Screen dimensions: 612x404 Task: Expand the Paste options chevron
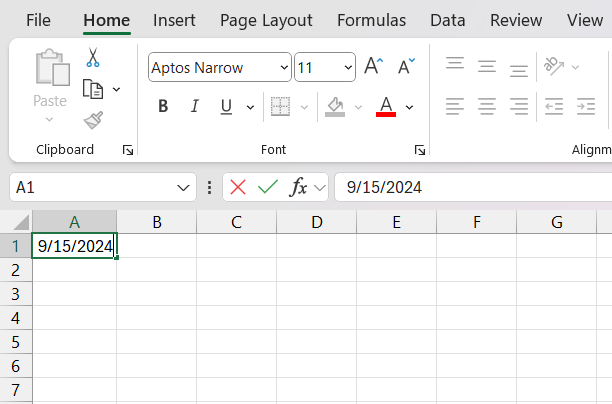(49, 119)
